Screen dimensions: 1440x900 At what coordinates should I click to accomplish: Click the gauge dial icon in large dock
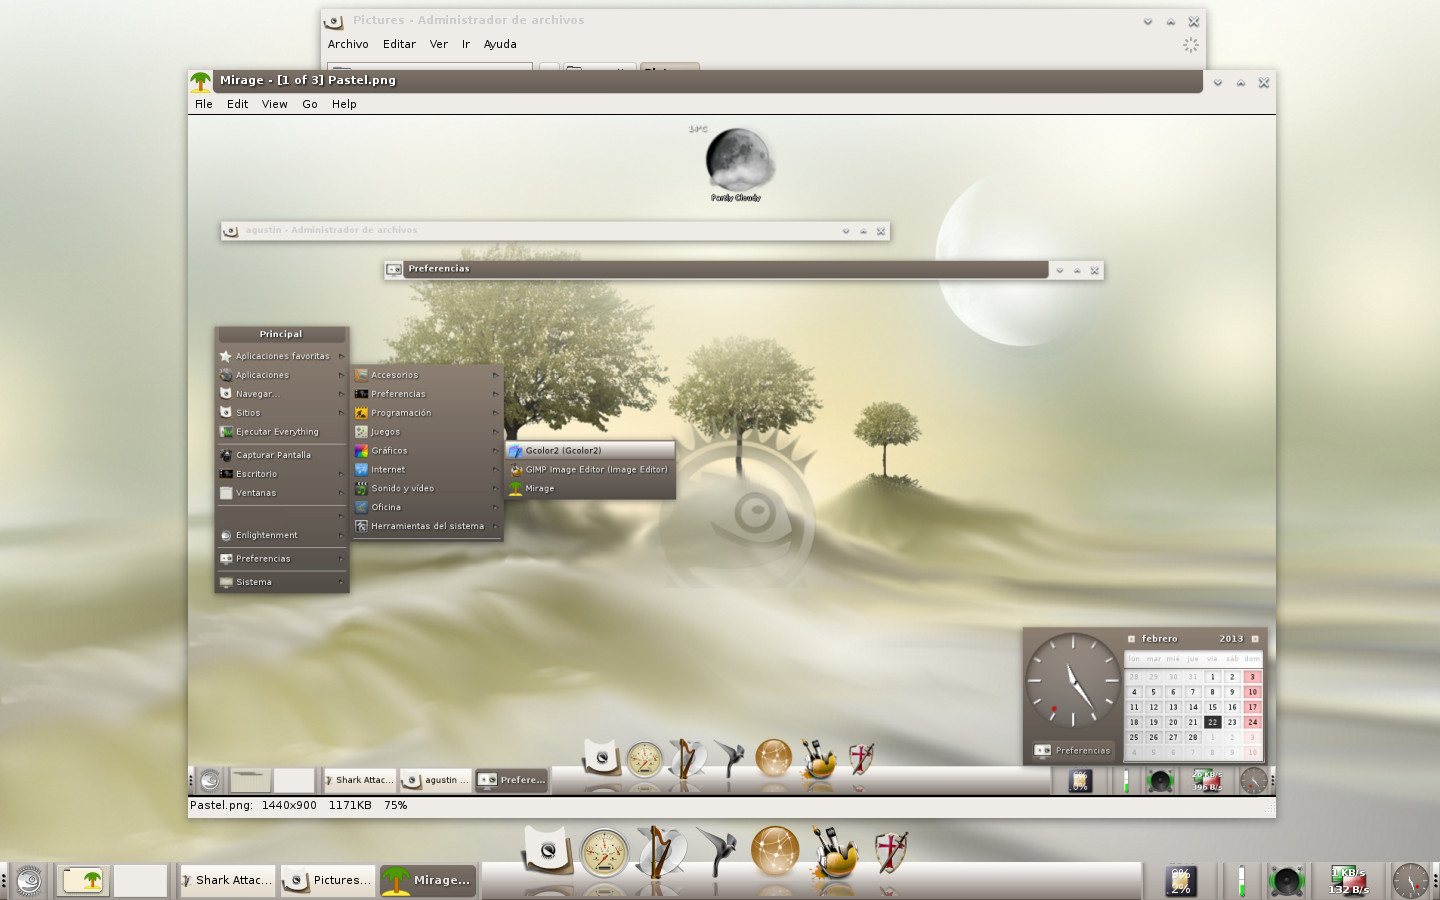click(x=604, y=854)
